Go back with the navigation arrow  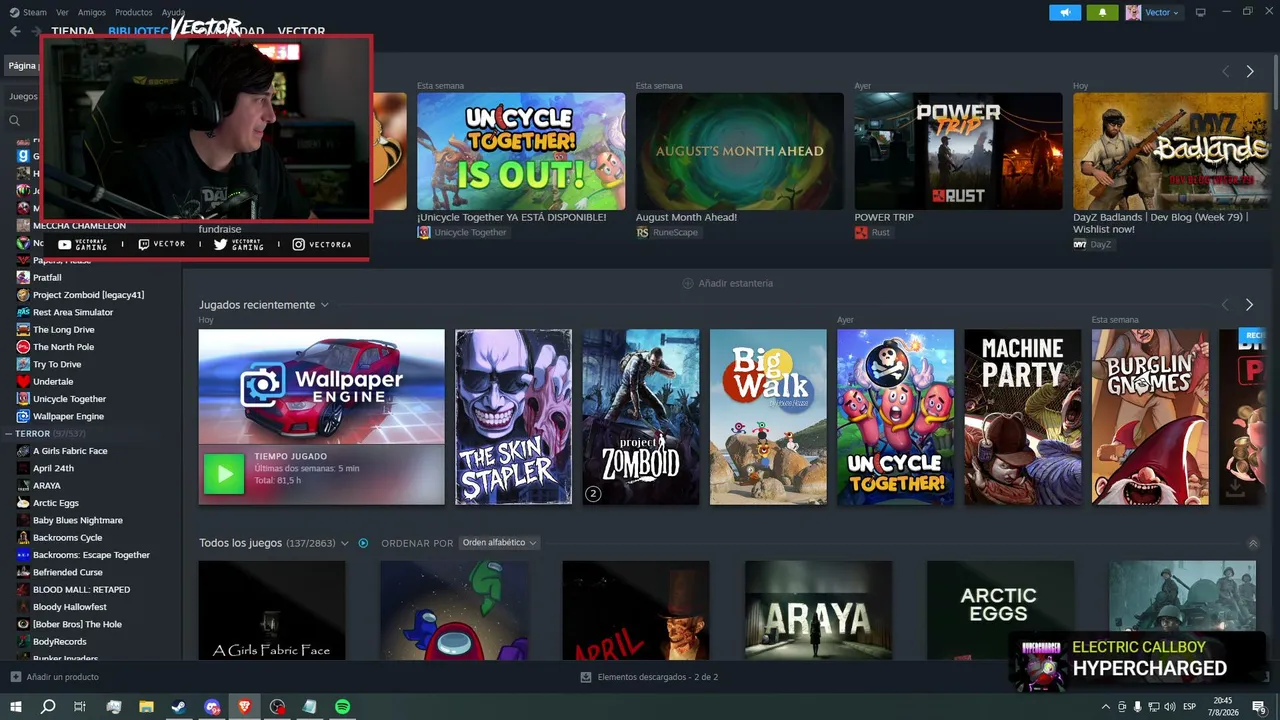pyautogui.click(x=15, y=31)
